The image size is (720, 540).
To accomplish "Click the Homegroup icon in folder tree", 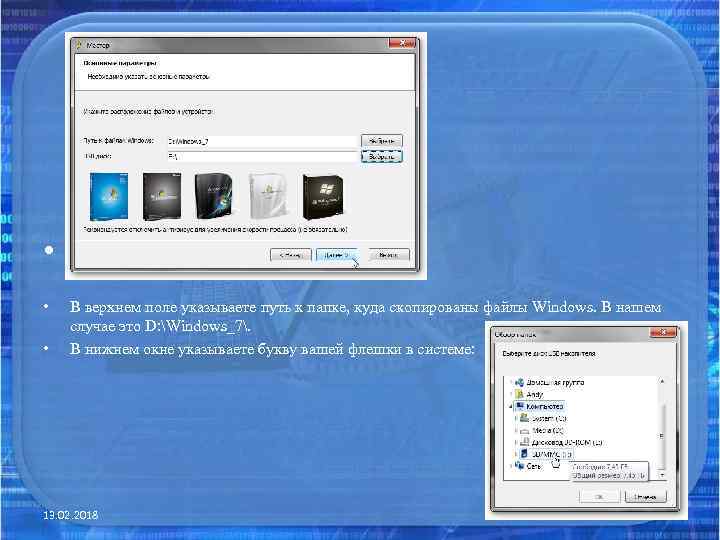I will tap(519, 382).
